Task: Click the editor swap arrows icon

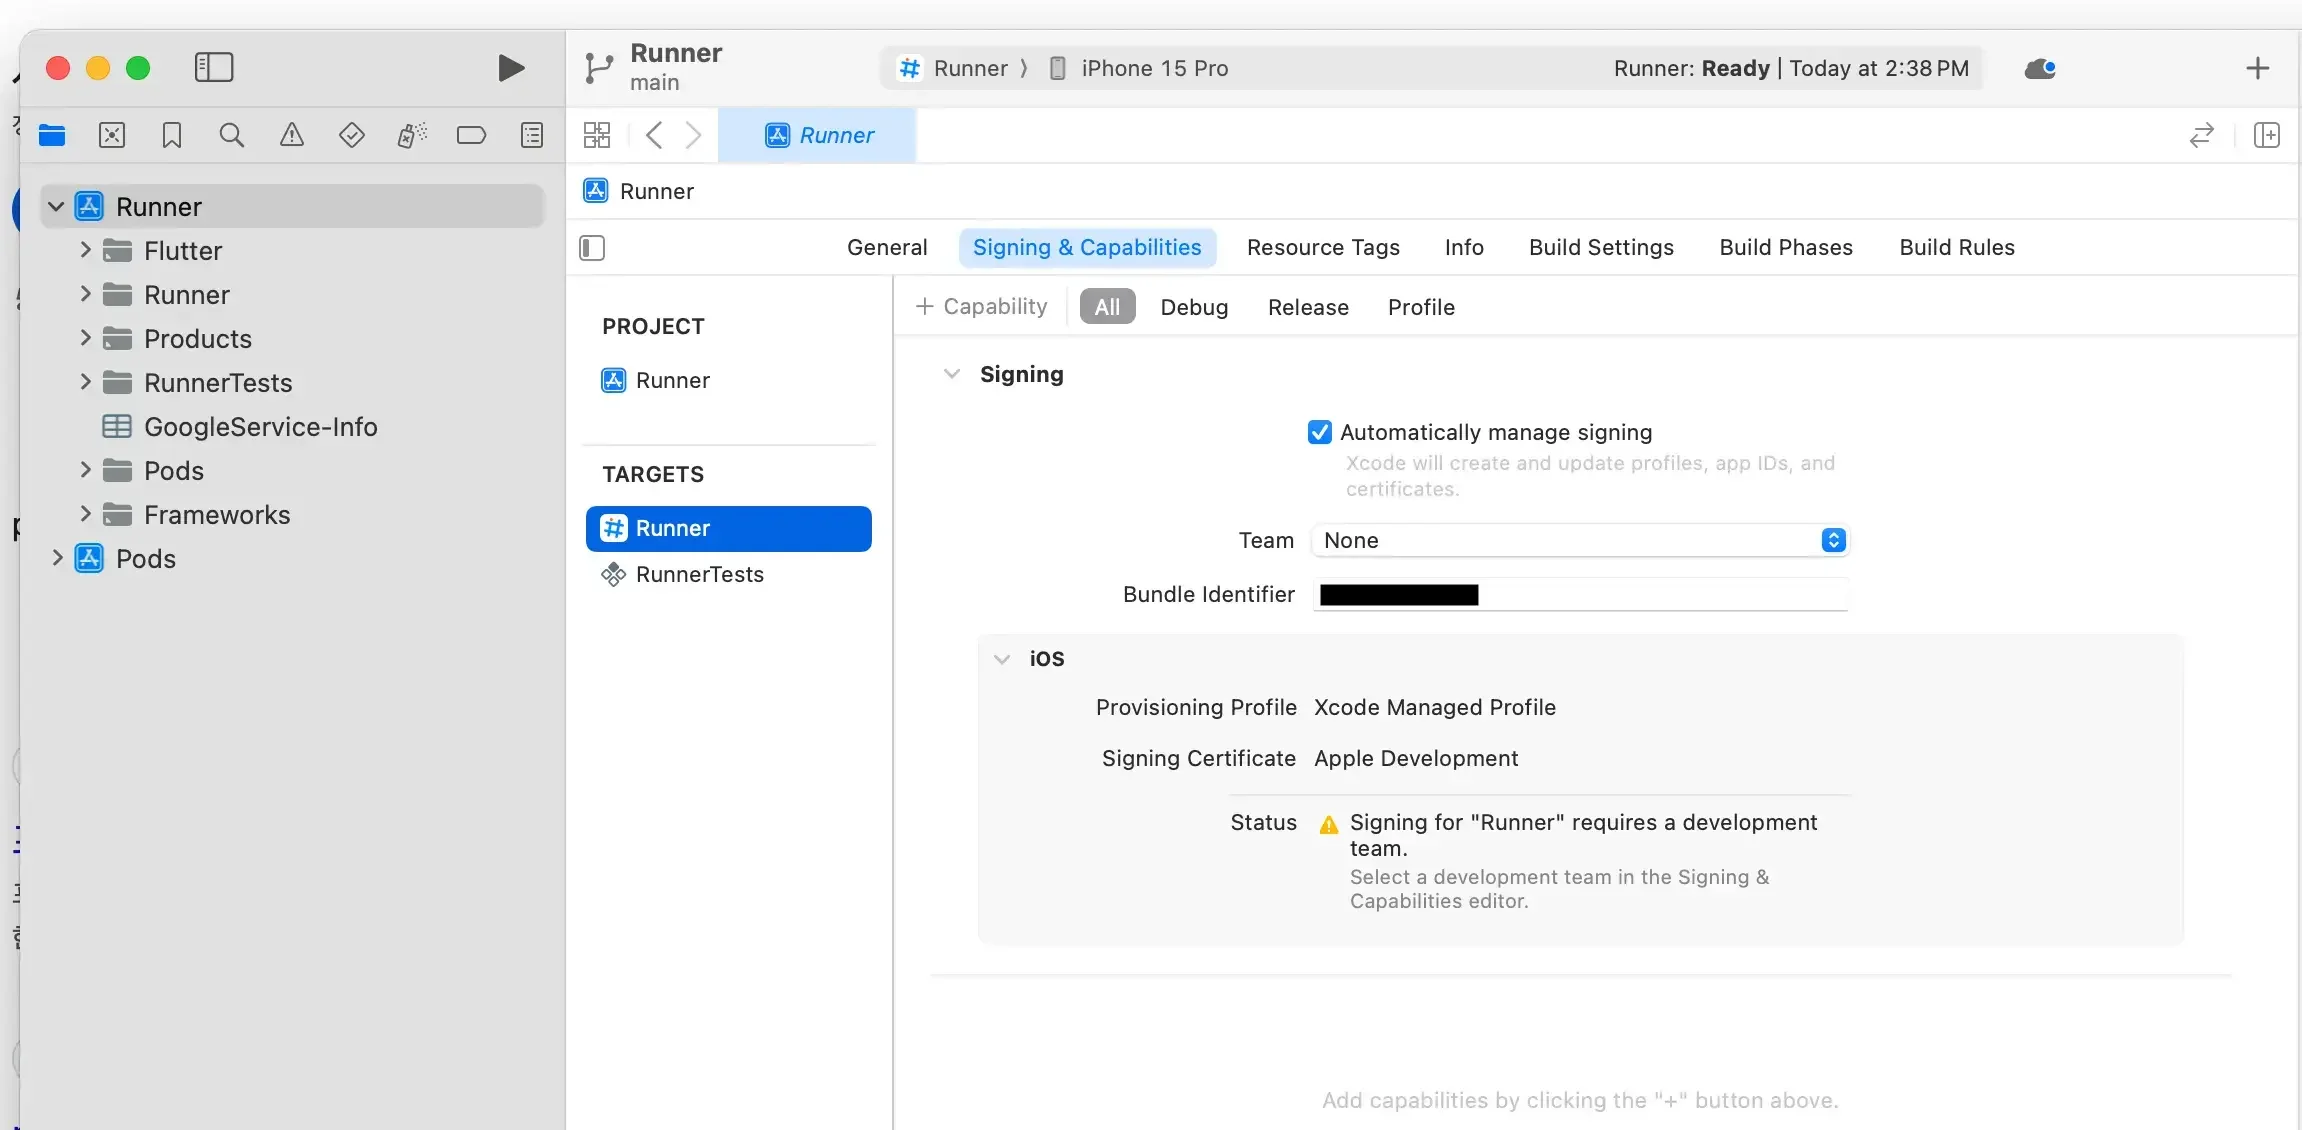Action: (2201, 135)
